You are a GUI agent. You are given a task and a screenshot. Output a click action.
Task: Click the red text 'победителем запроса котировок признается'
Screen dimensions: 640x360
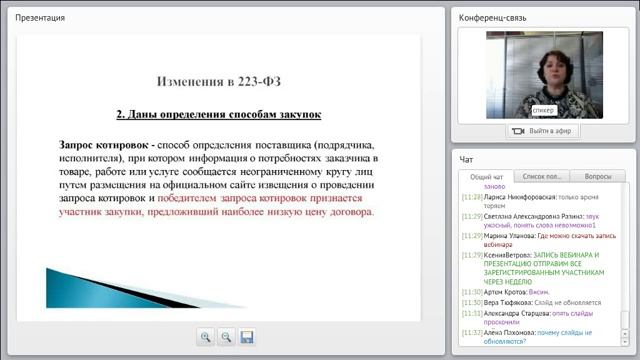(x=260, y=198)
